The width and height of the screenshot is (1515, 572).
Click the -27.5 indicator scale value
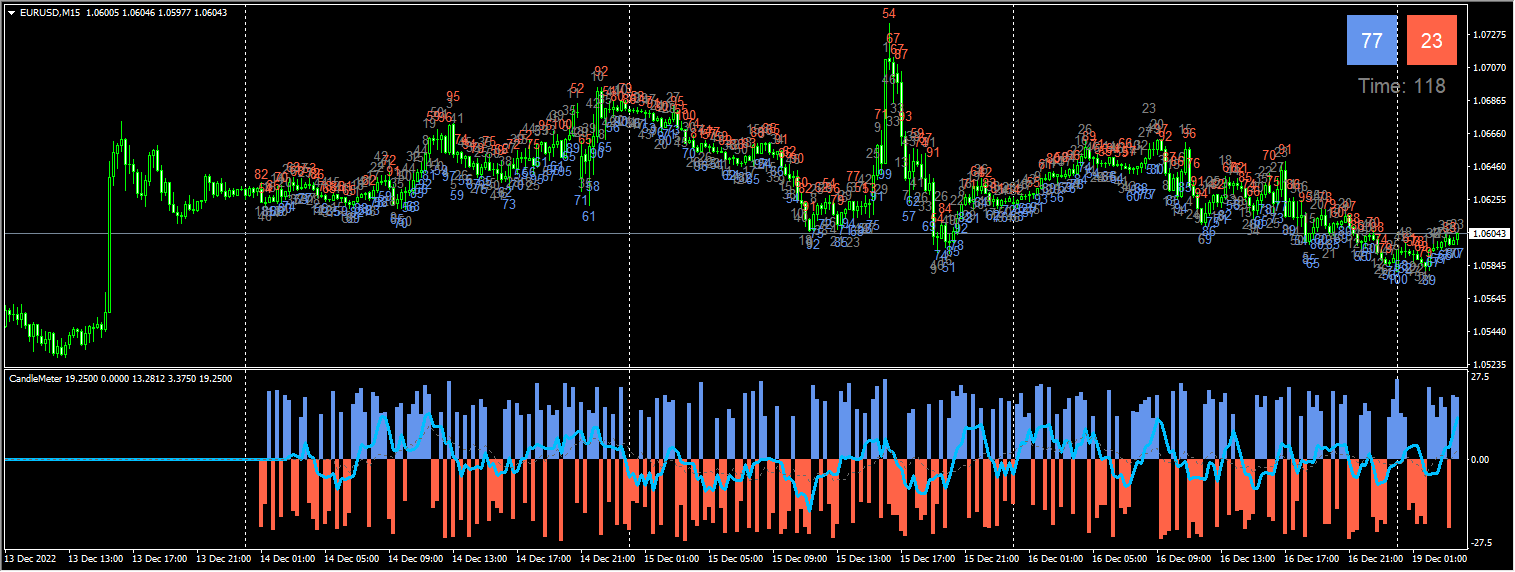point(1484,542)
